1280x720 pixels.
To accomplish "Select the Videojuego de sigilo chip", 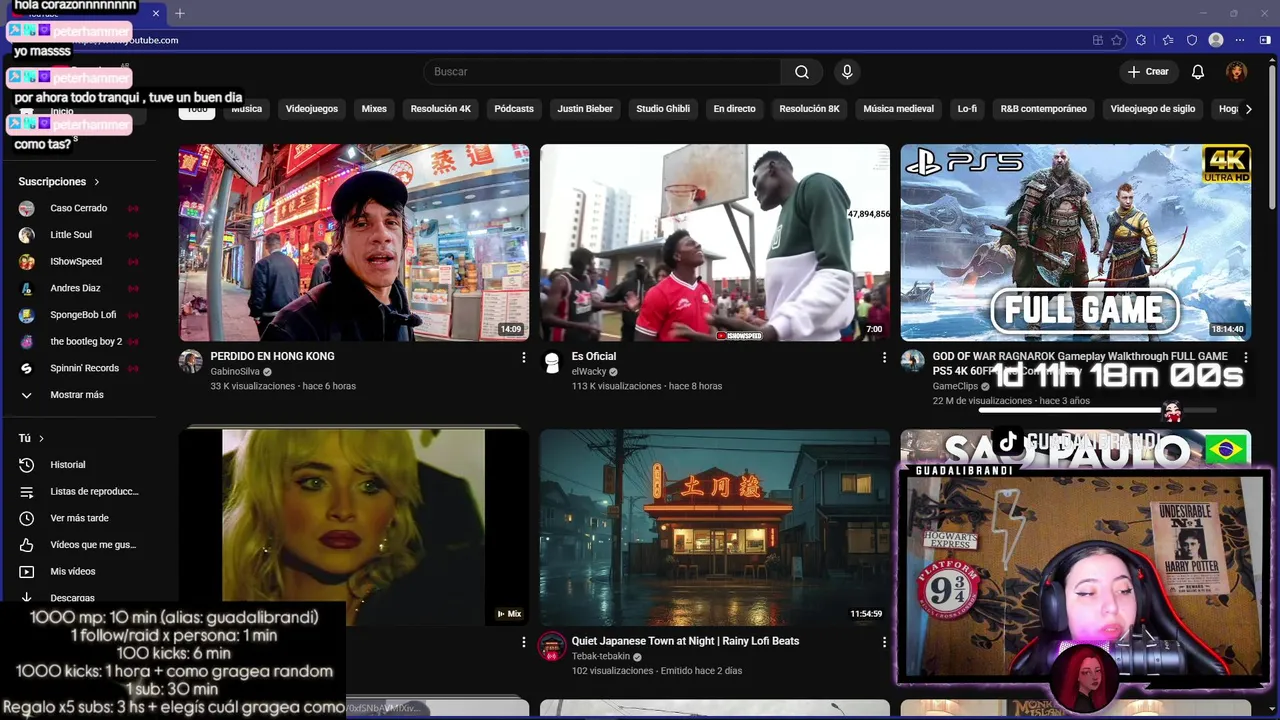I will click(x=1152, y=109).
